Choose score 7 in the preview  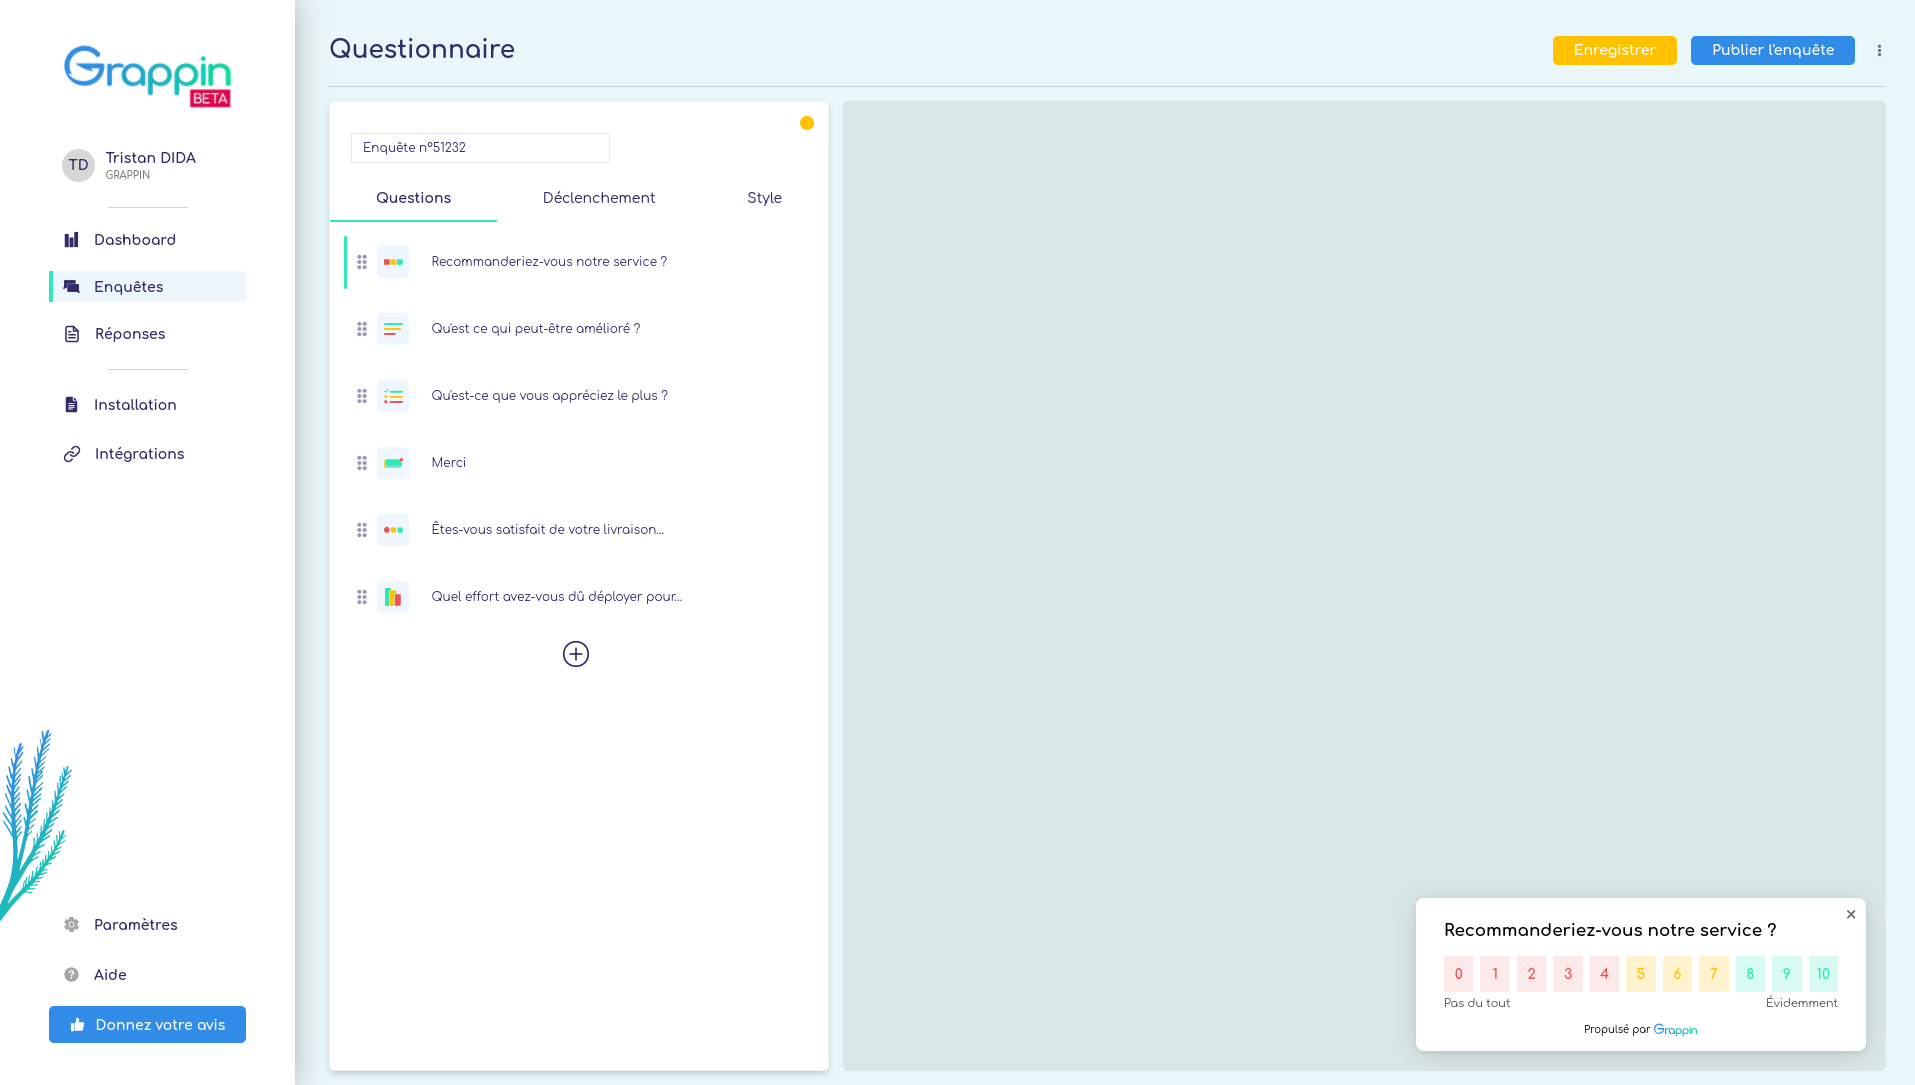[x=1714, y=974]
